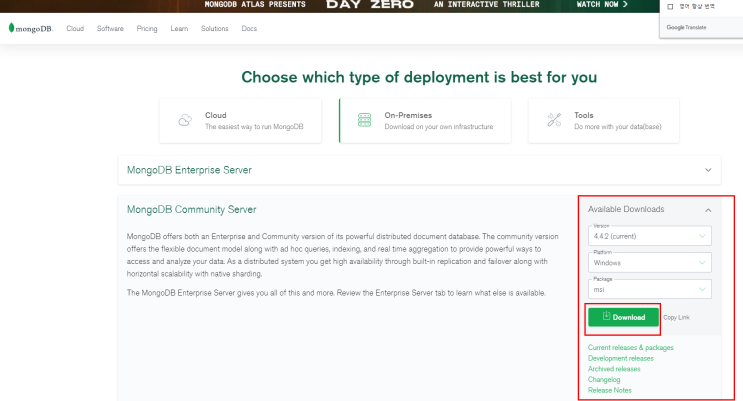Open the Cloud navigation menu
This screenshot has height=401, width=743.
75,28
